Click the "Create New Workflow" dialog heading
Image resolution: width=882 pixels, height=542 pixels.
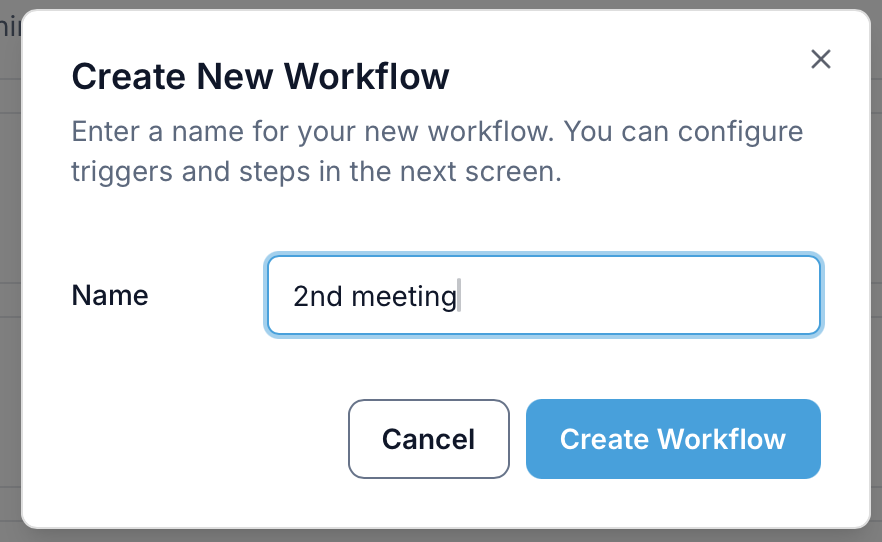click(260, 76)
